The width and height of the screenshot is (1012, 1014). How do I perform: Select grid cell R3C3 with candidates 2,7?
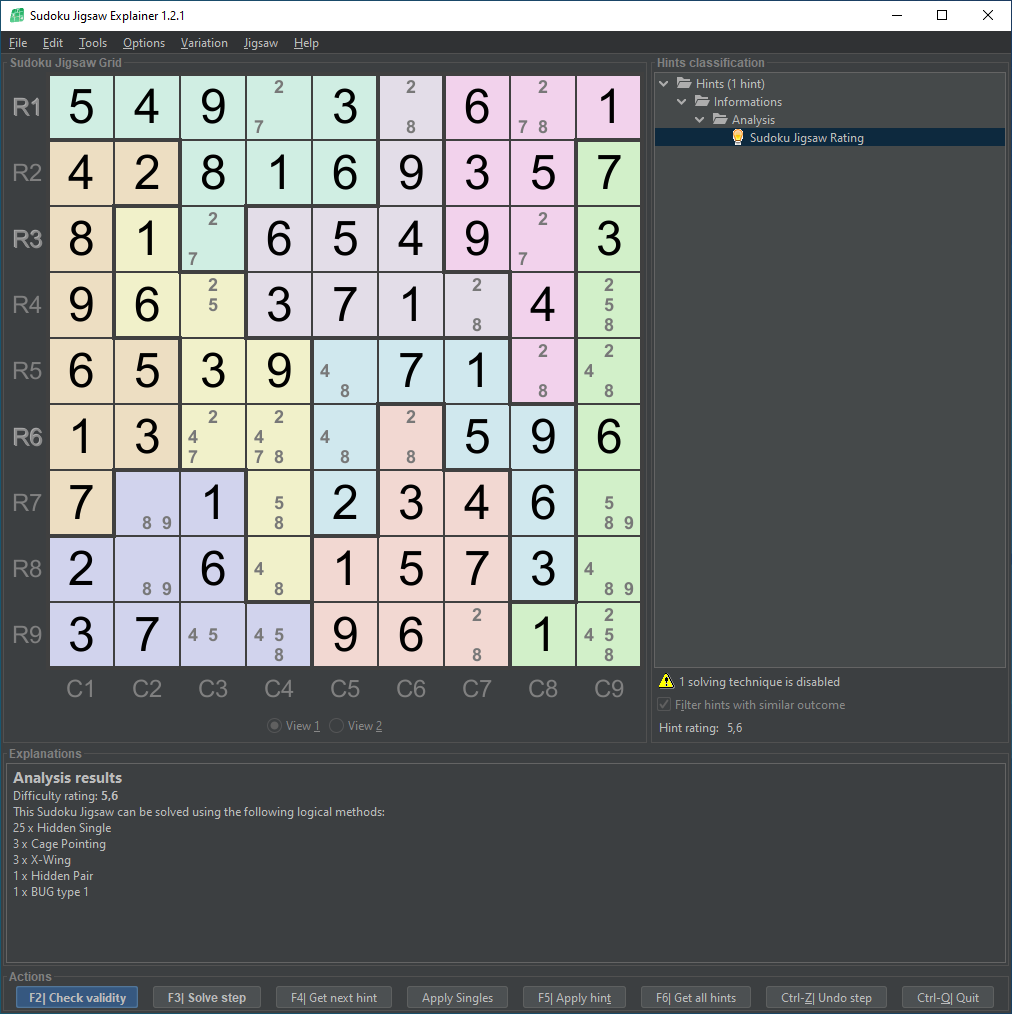(x=213, y=239)
